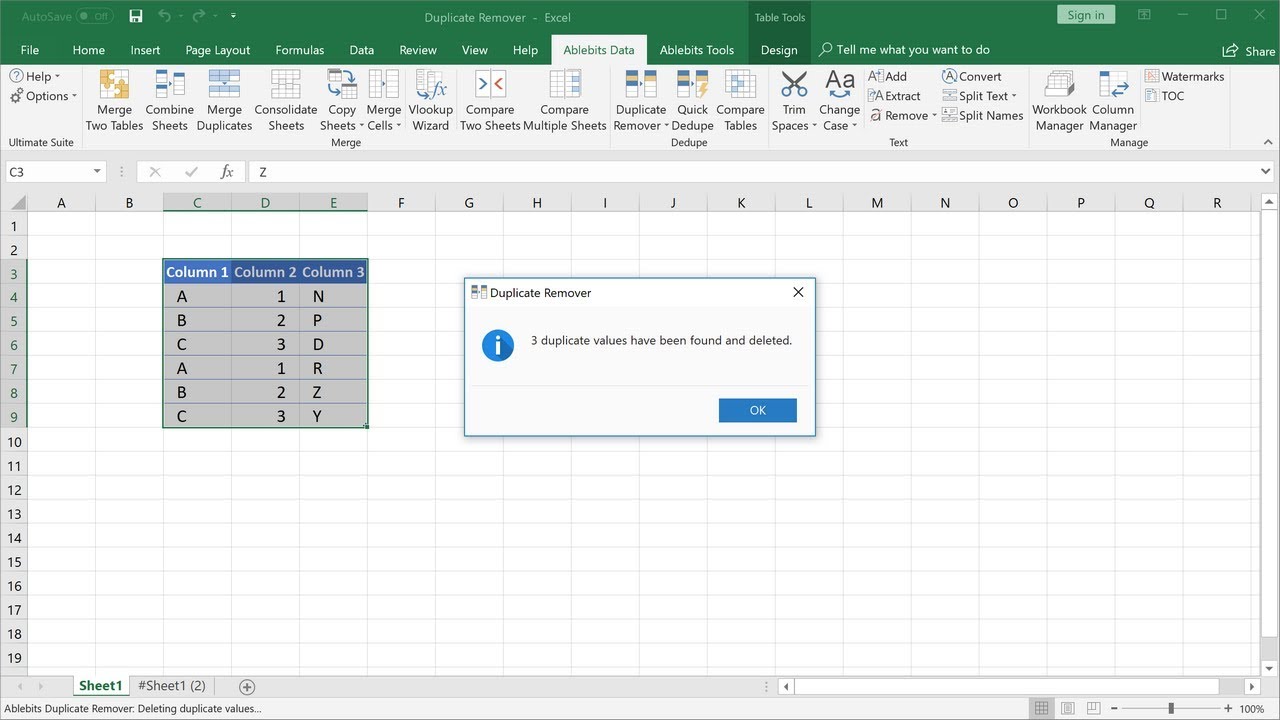1280x720 pixels.
Task: Click the Undo arrow in title bar
Action: pyautogui.click(x=165, y=16)
